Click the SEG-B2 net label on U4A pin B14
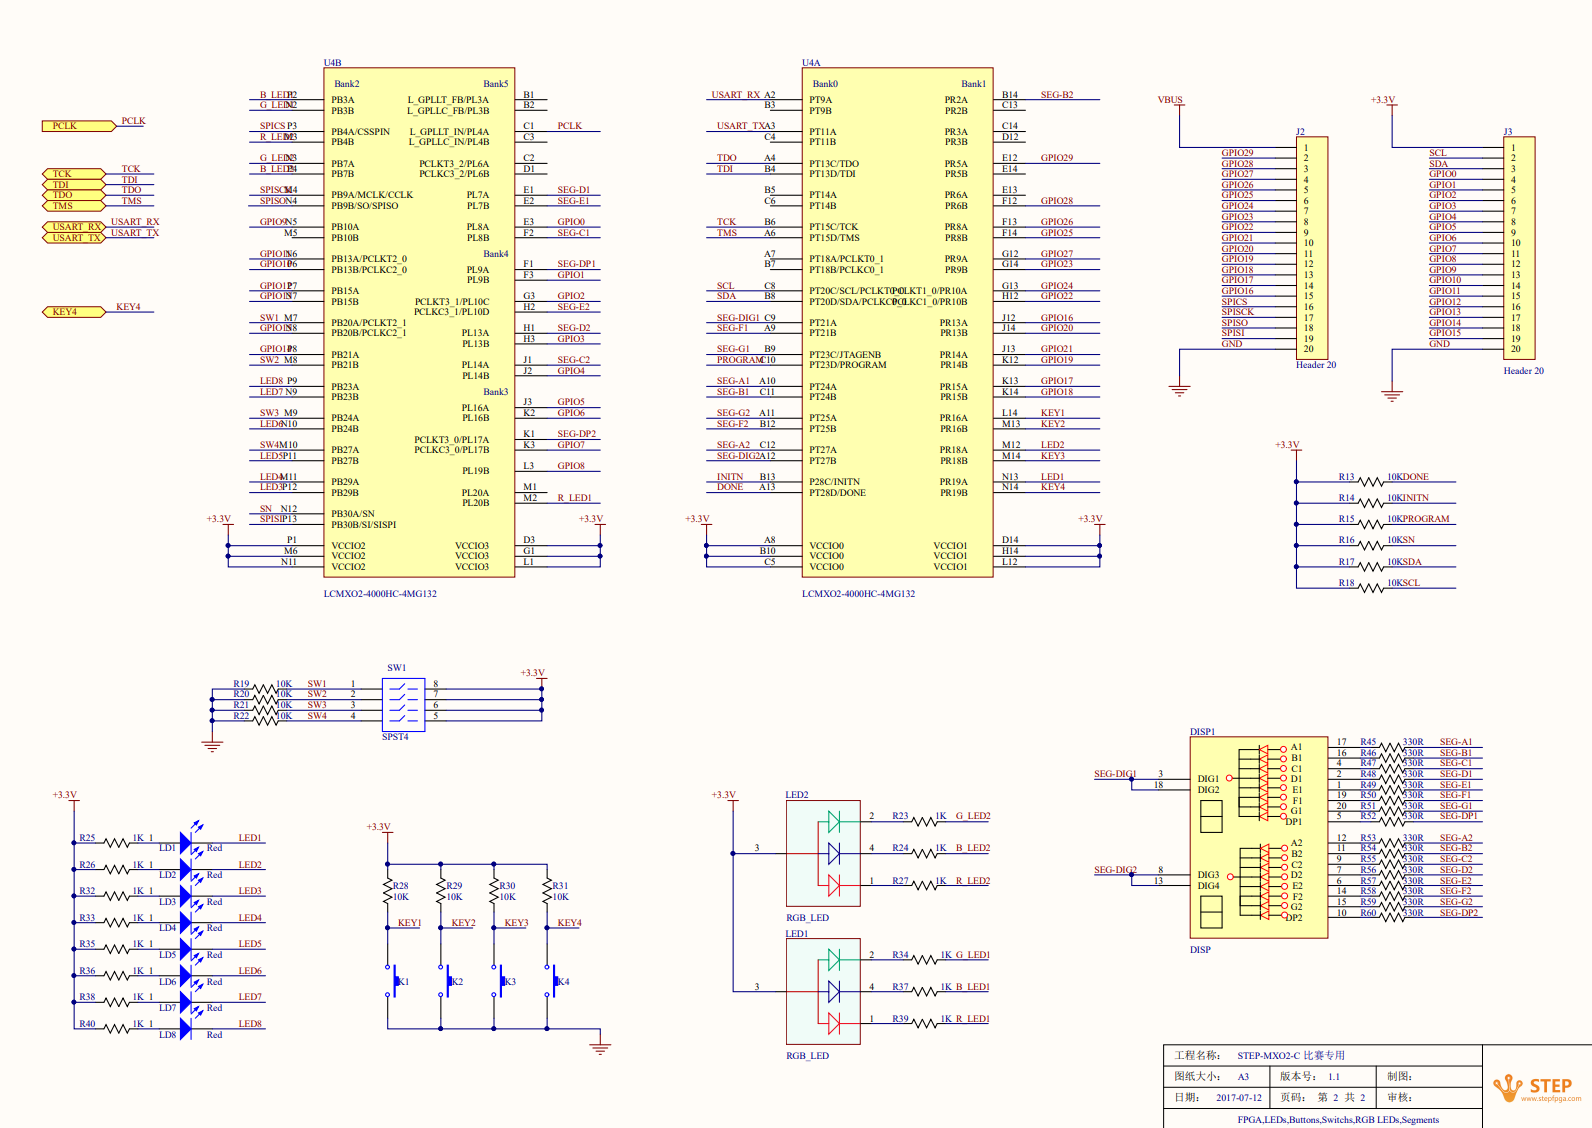The image size is (1592, 1128). coord(1057,95)
